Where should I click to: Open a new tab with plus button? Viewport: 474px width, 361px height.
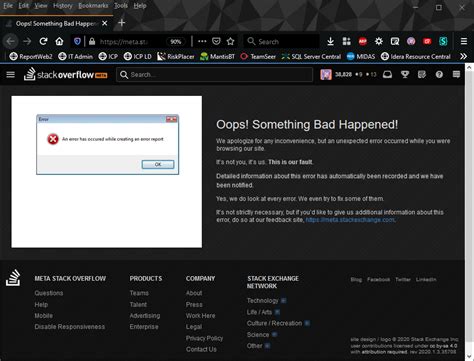pos(122,23)
